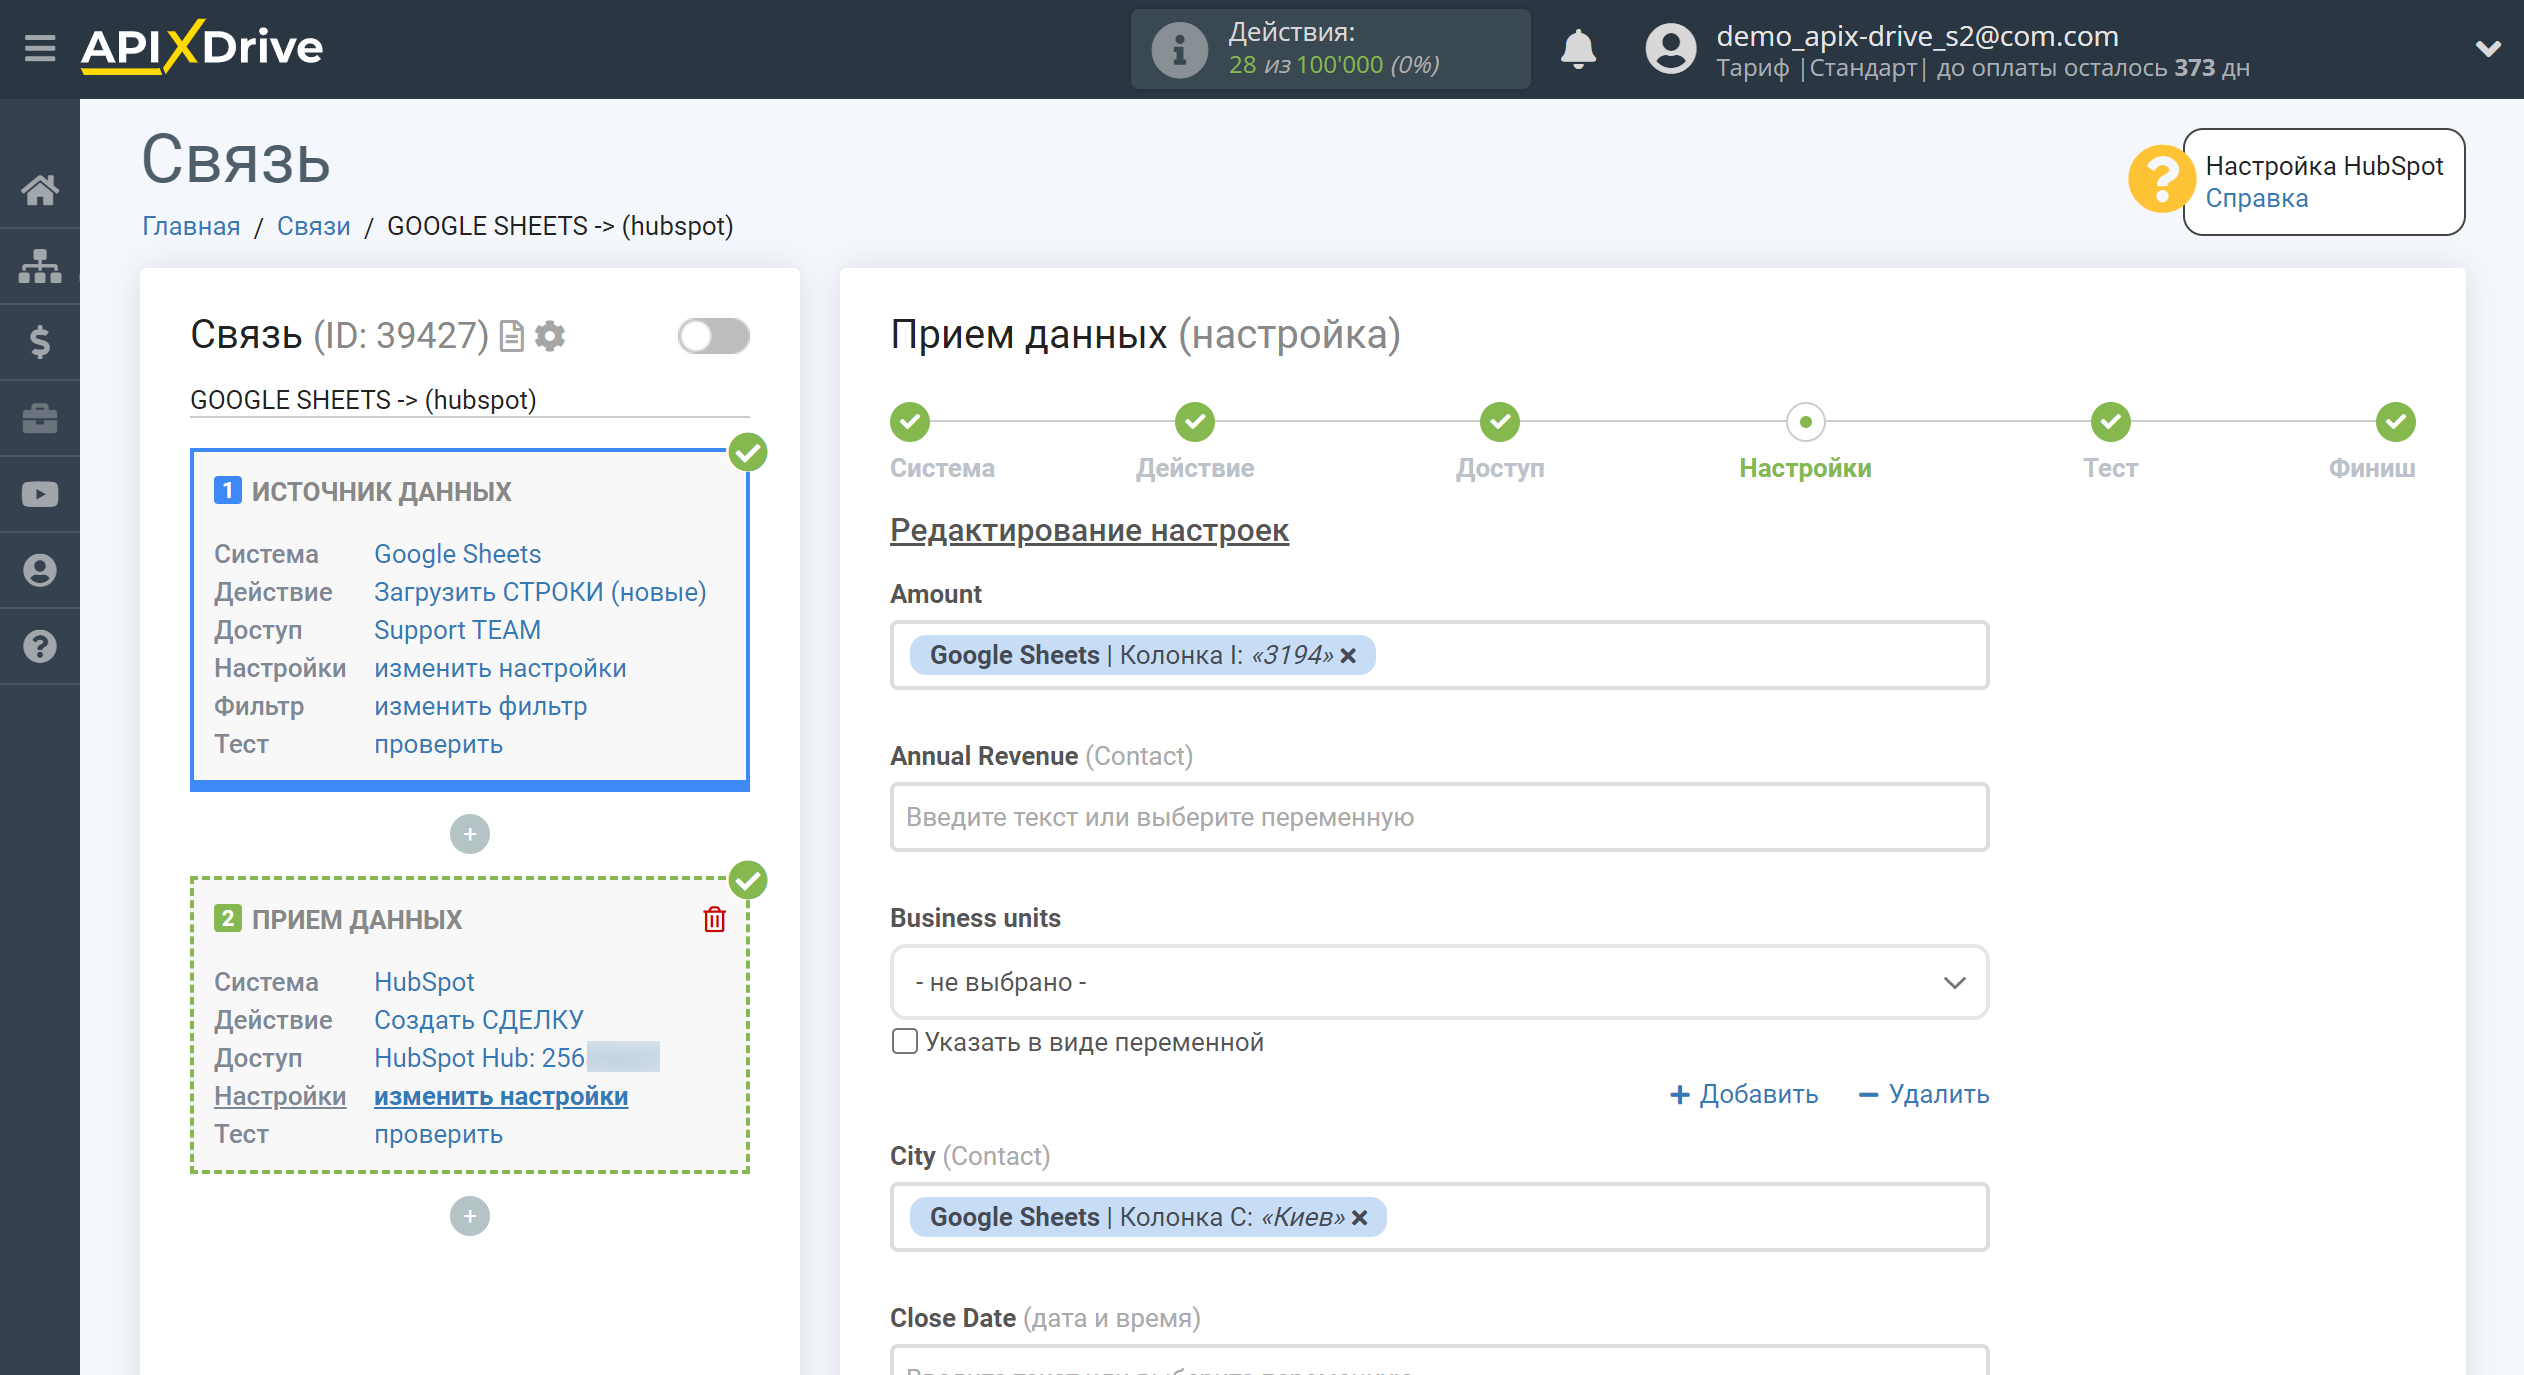Viewport: 2524px width, 1375px height.
Task: Go to the Настройки step
Action: click(x=1806, y=422)
